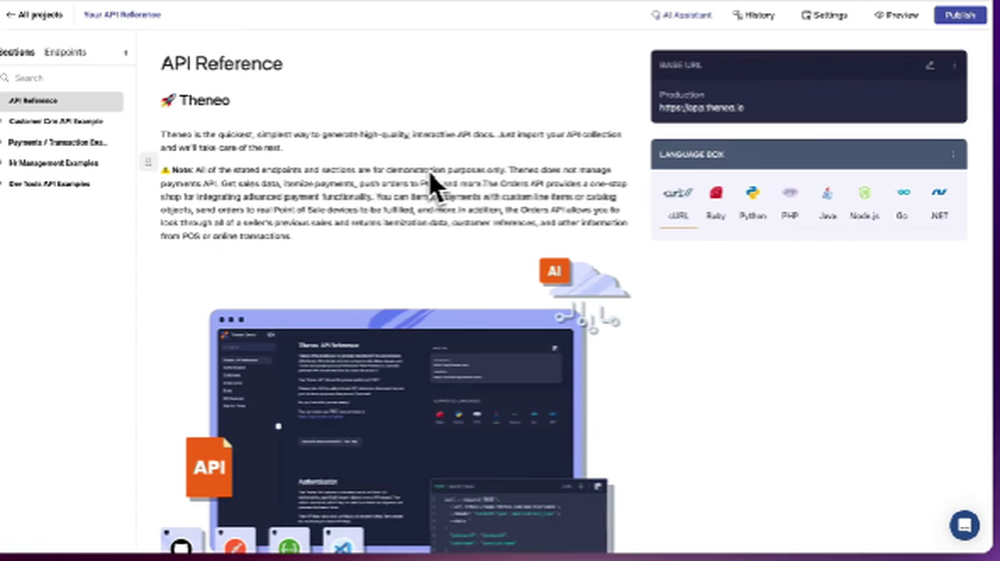Go back to All projects
The image size is (1000, 561).
[34, 15]
